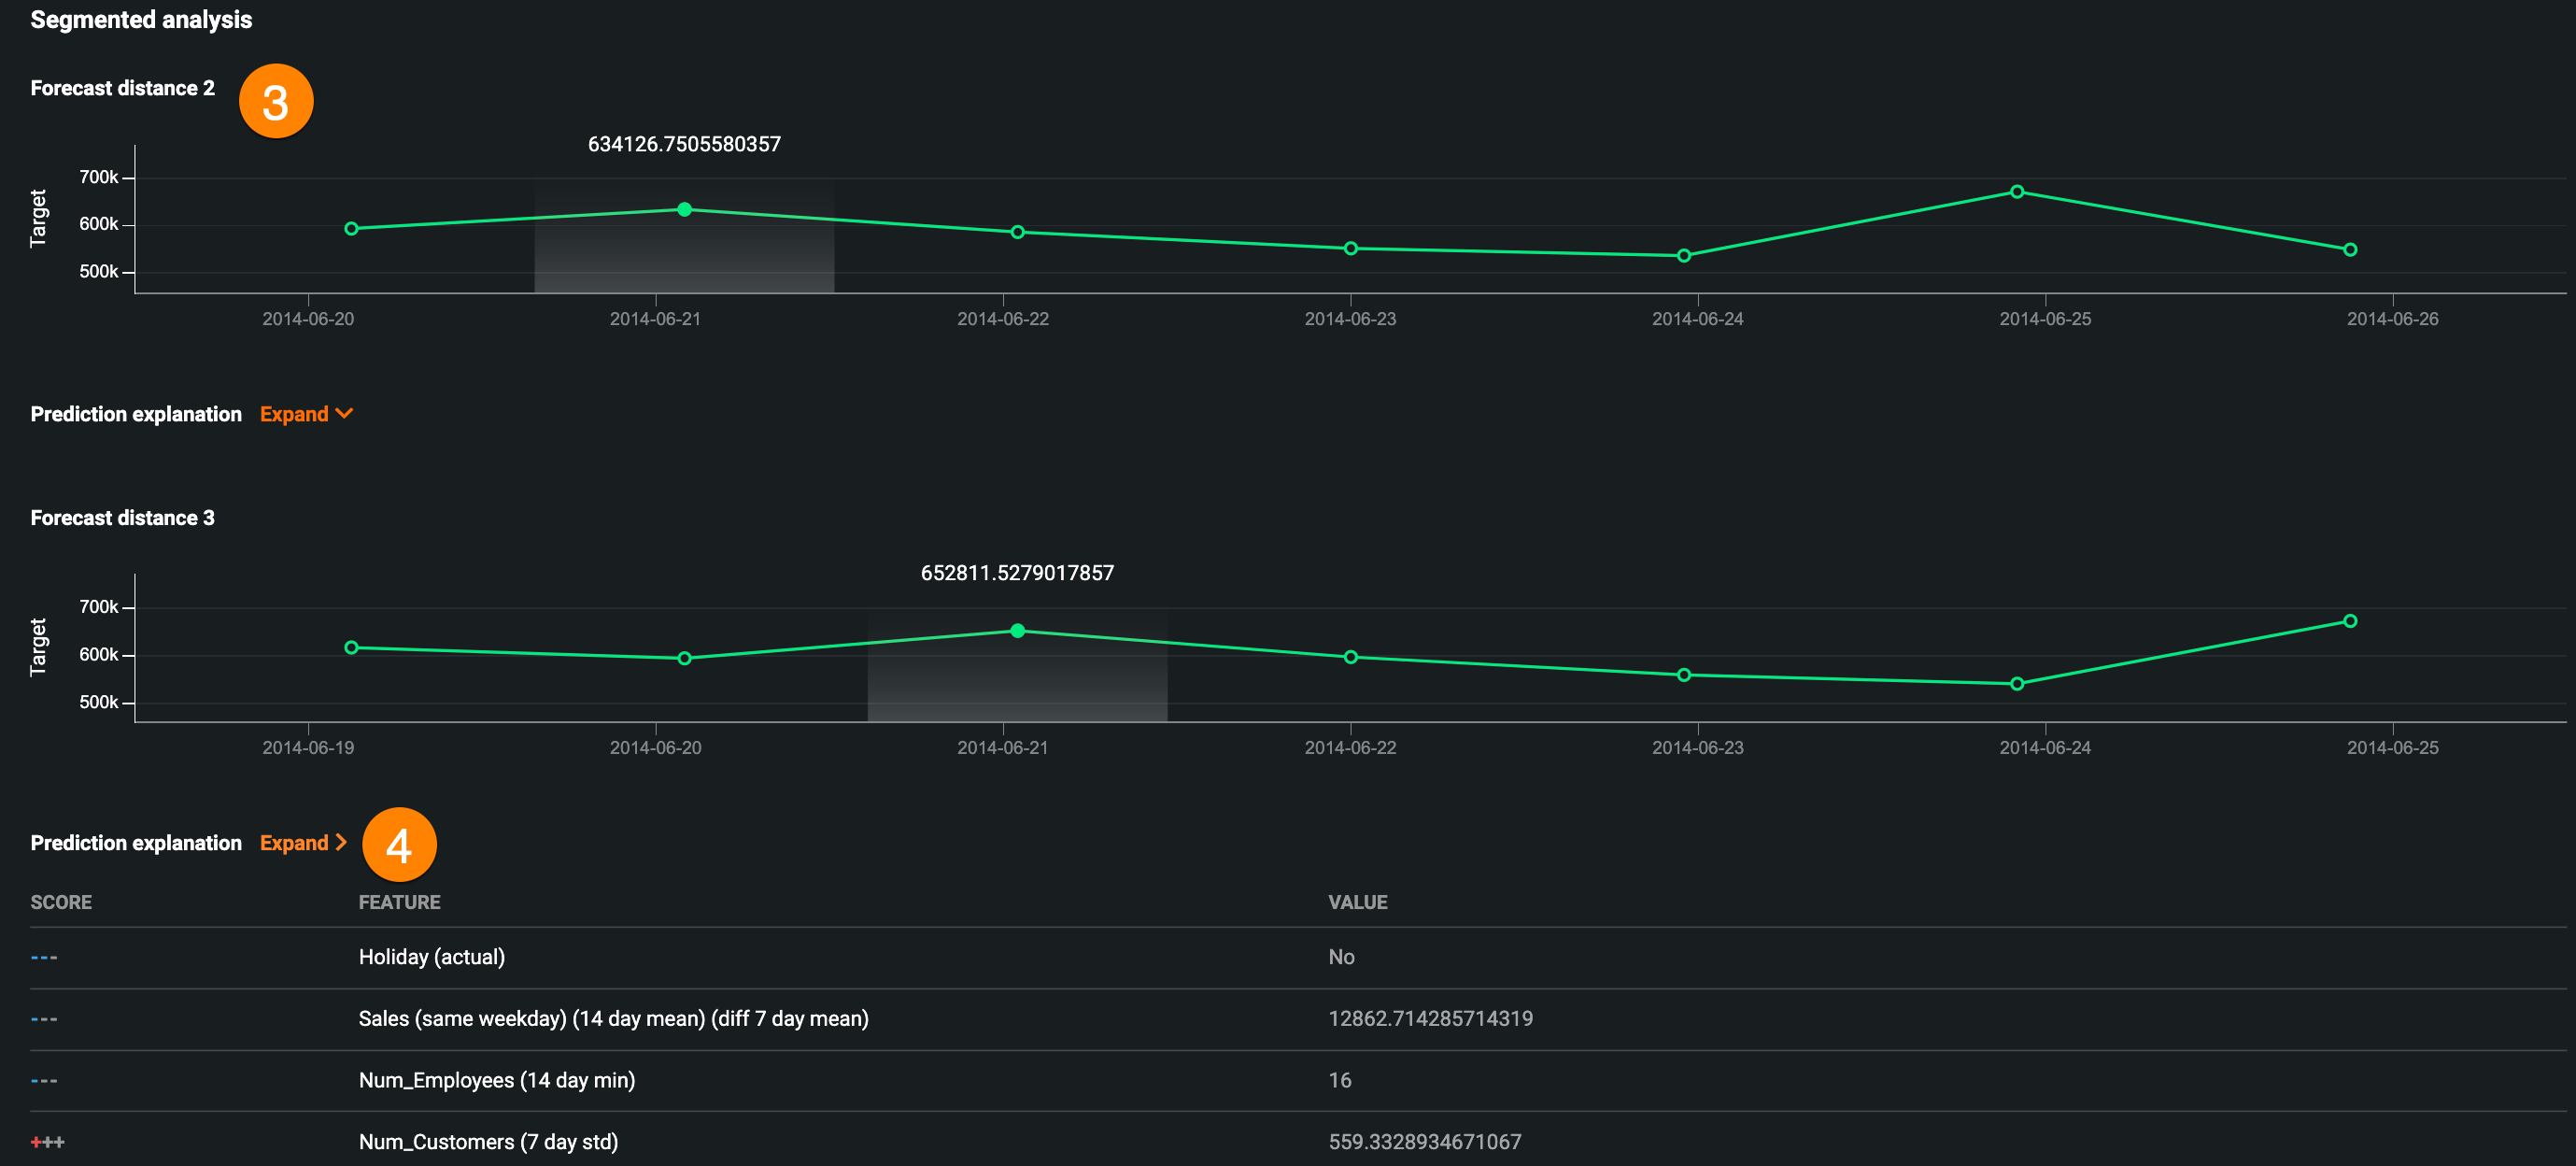This screenshot has height=1166, width=2576.
Task: Click the first data point in Forecast distance 3 chart
Action: point(351,648)
